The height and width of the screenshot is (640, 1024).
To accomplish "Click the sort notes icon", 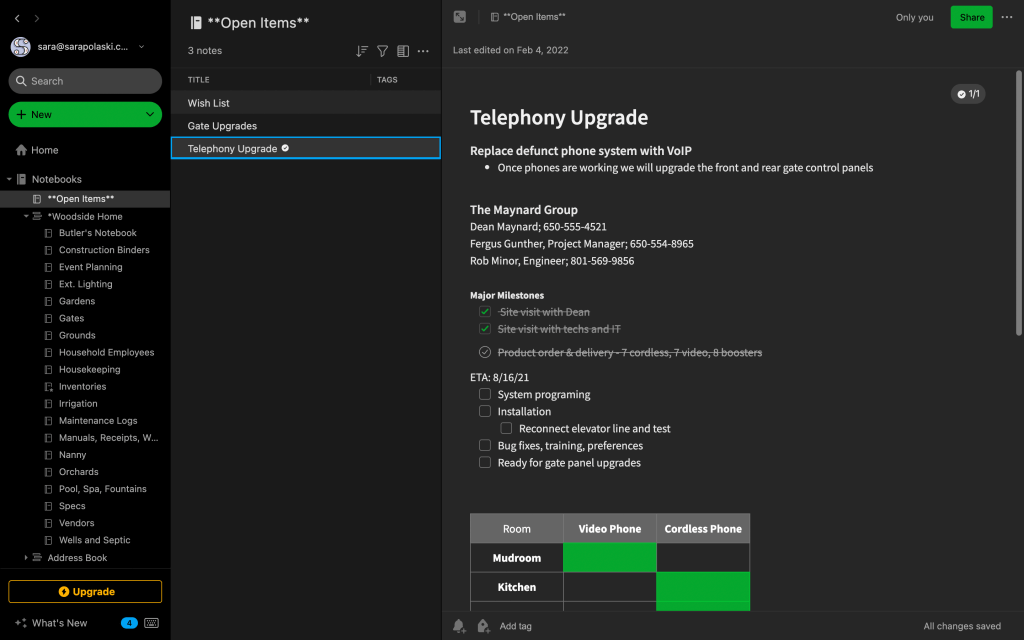I will 362,51.
